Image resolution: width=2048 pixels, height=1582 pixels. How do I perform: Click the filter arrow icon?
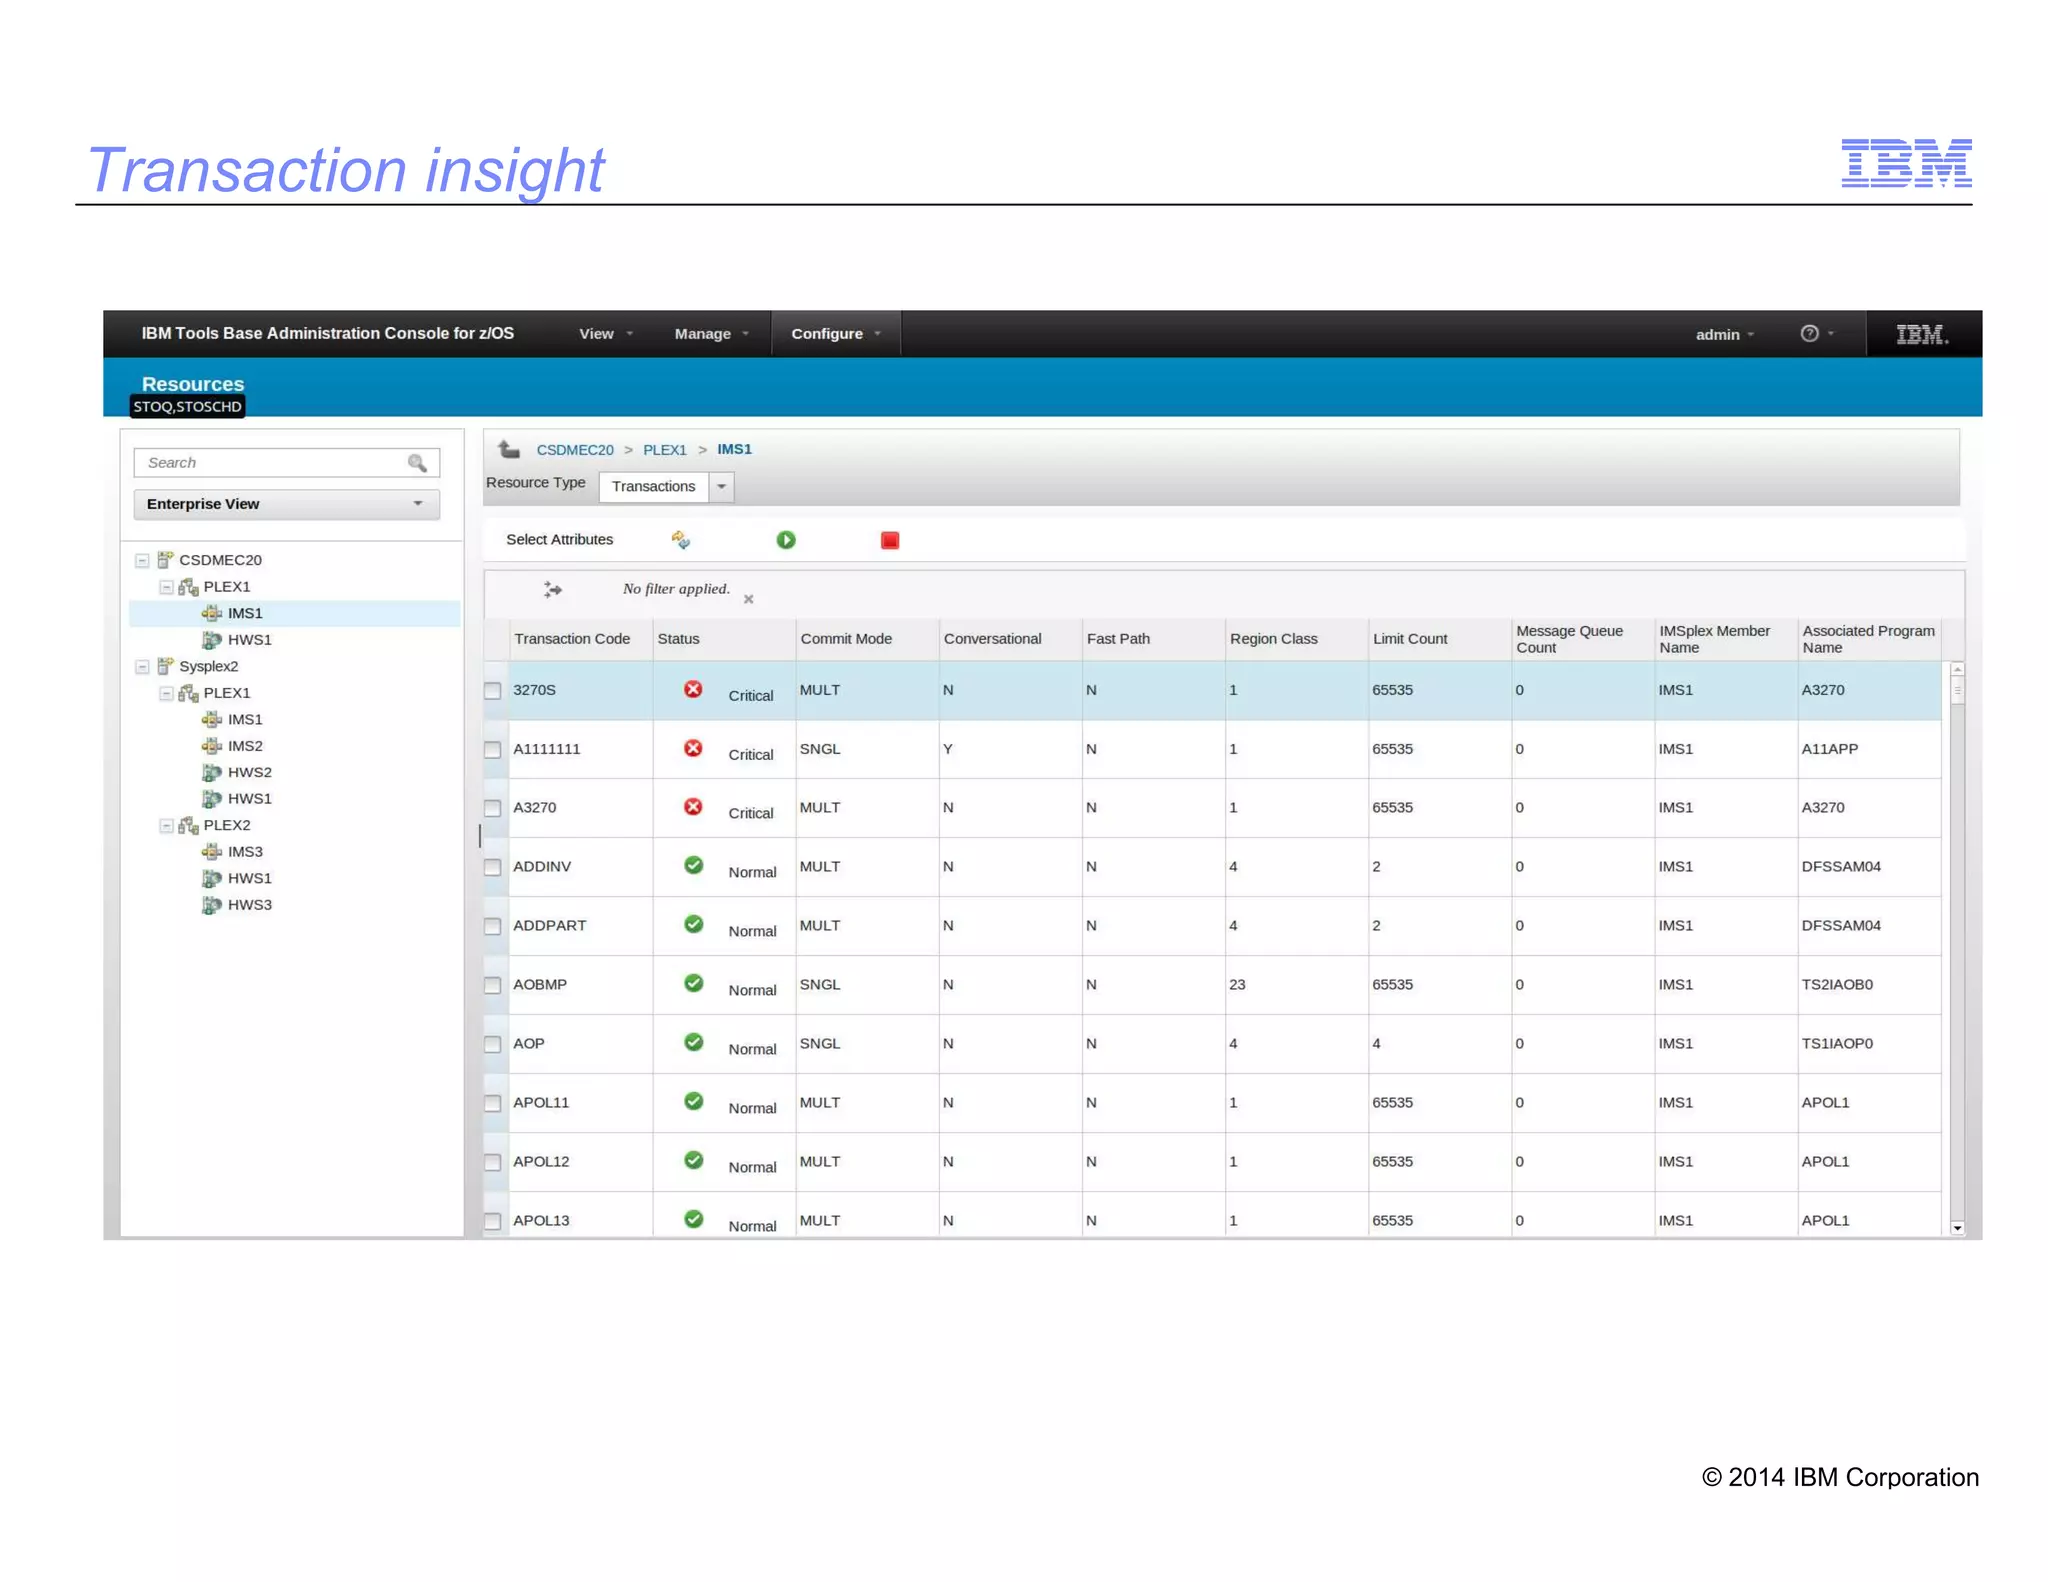tap(552, 589)
